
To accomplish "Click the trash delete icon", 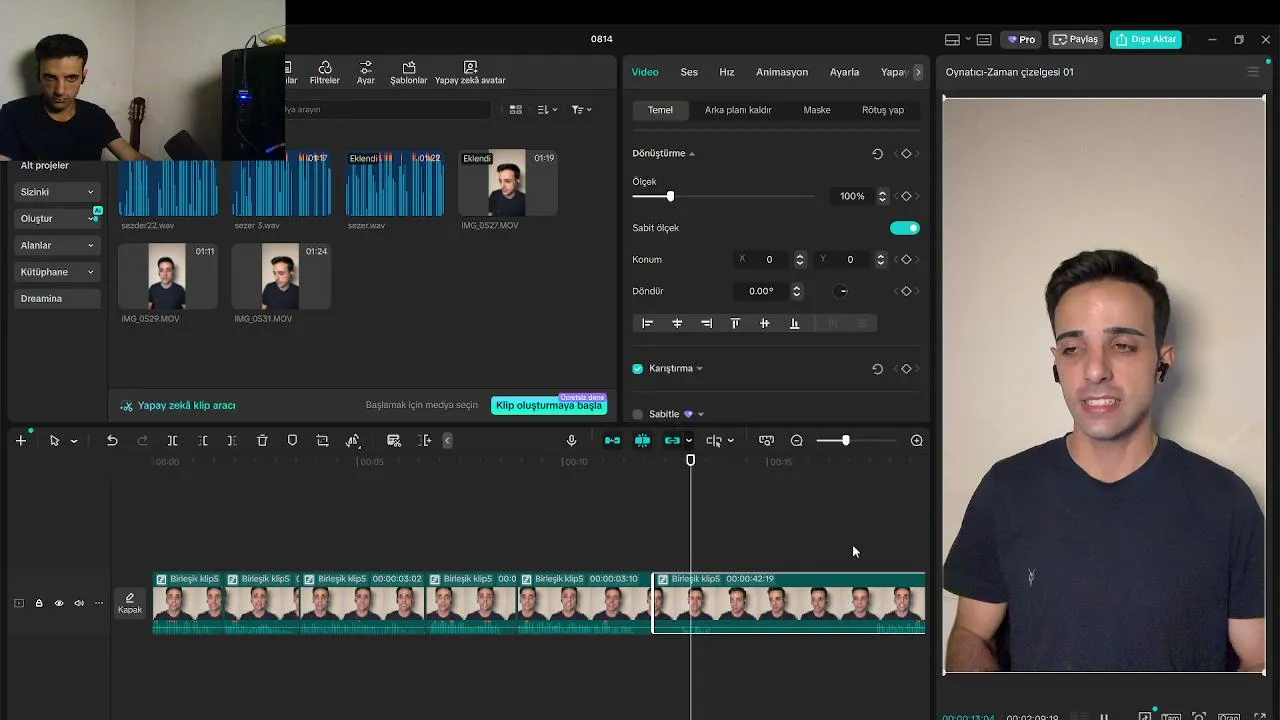I will pyautogui.click(x=262, y=441).
